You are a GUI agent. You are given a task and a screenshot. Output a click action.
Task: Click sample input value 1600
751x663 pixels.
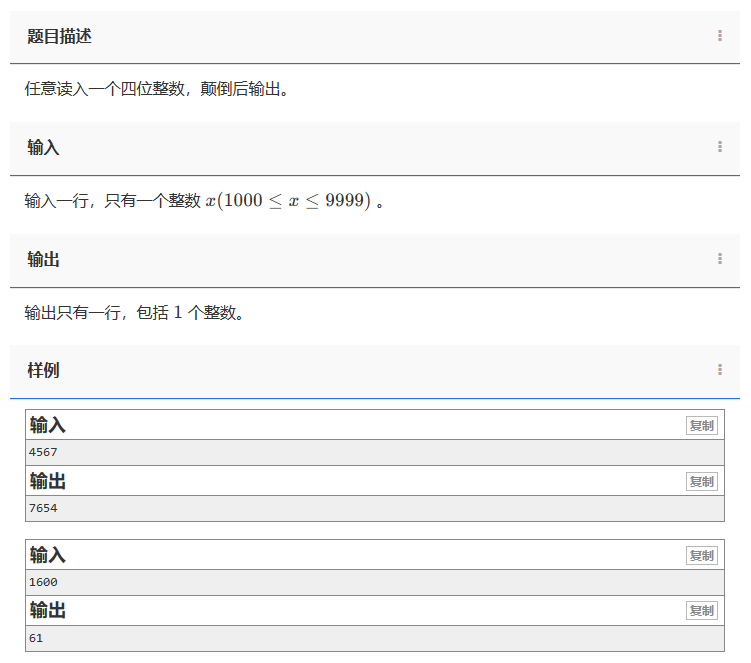(x=43, y=583)
